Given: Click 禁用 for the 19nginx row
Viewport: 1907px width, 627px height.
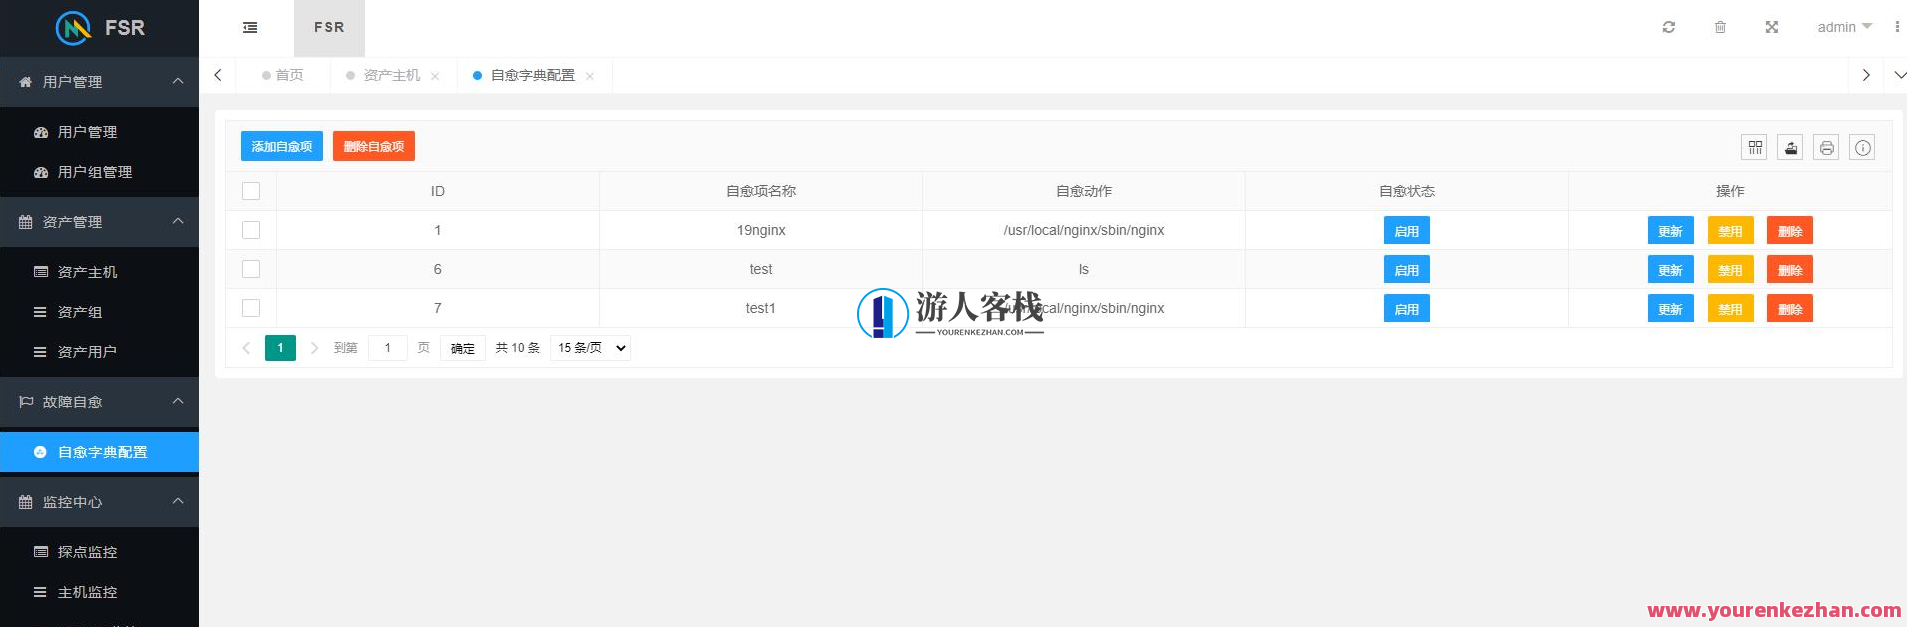Looking at the screenshot, I should [1731, 231].
